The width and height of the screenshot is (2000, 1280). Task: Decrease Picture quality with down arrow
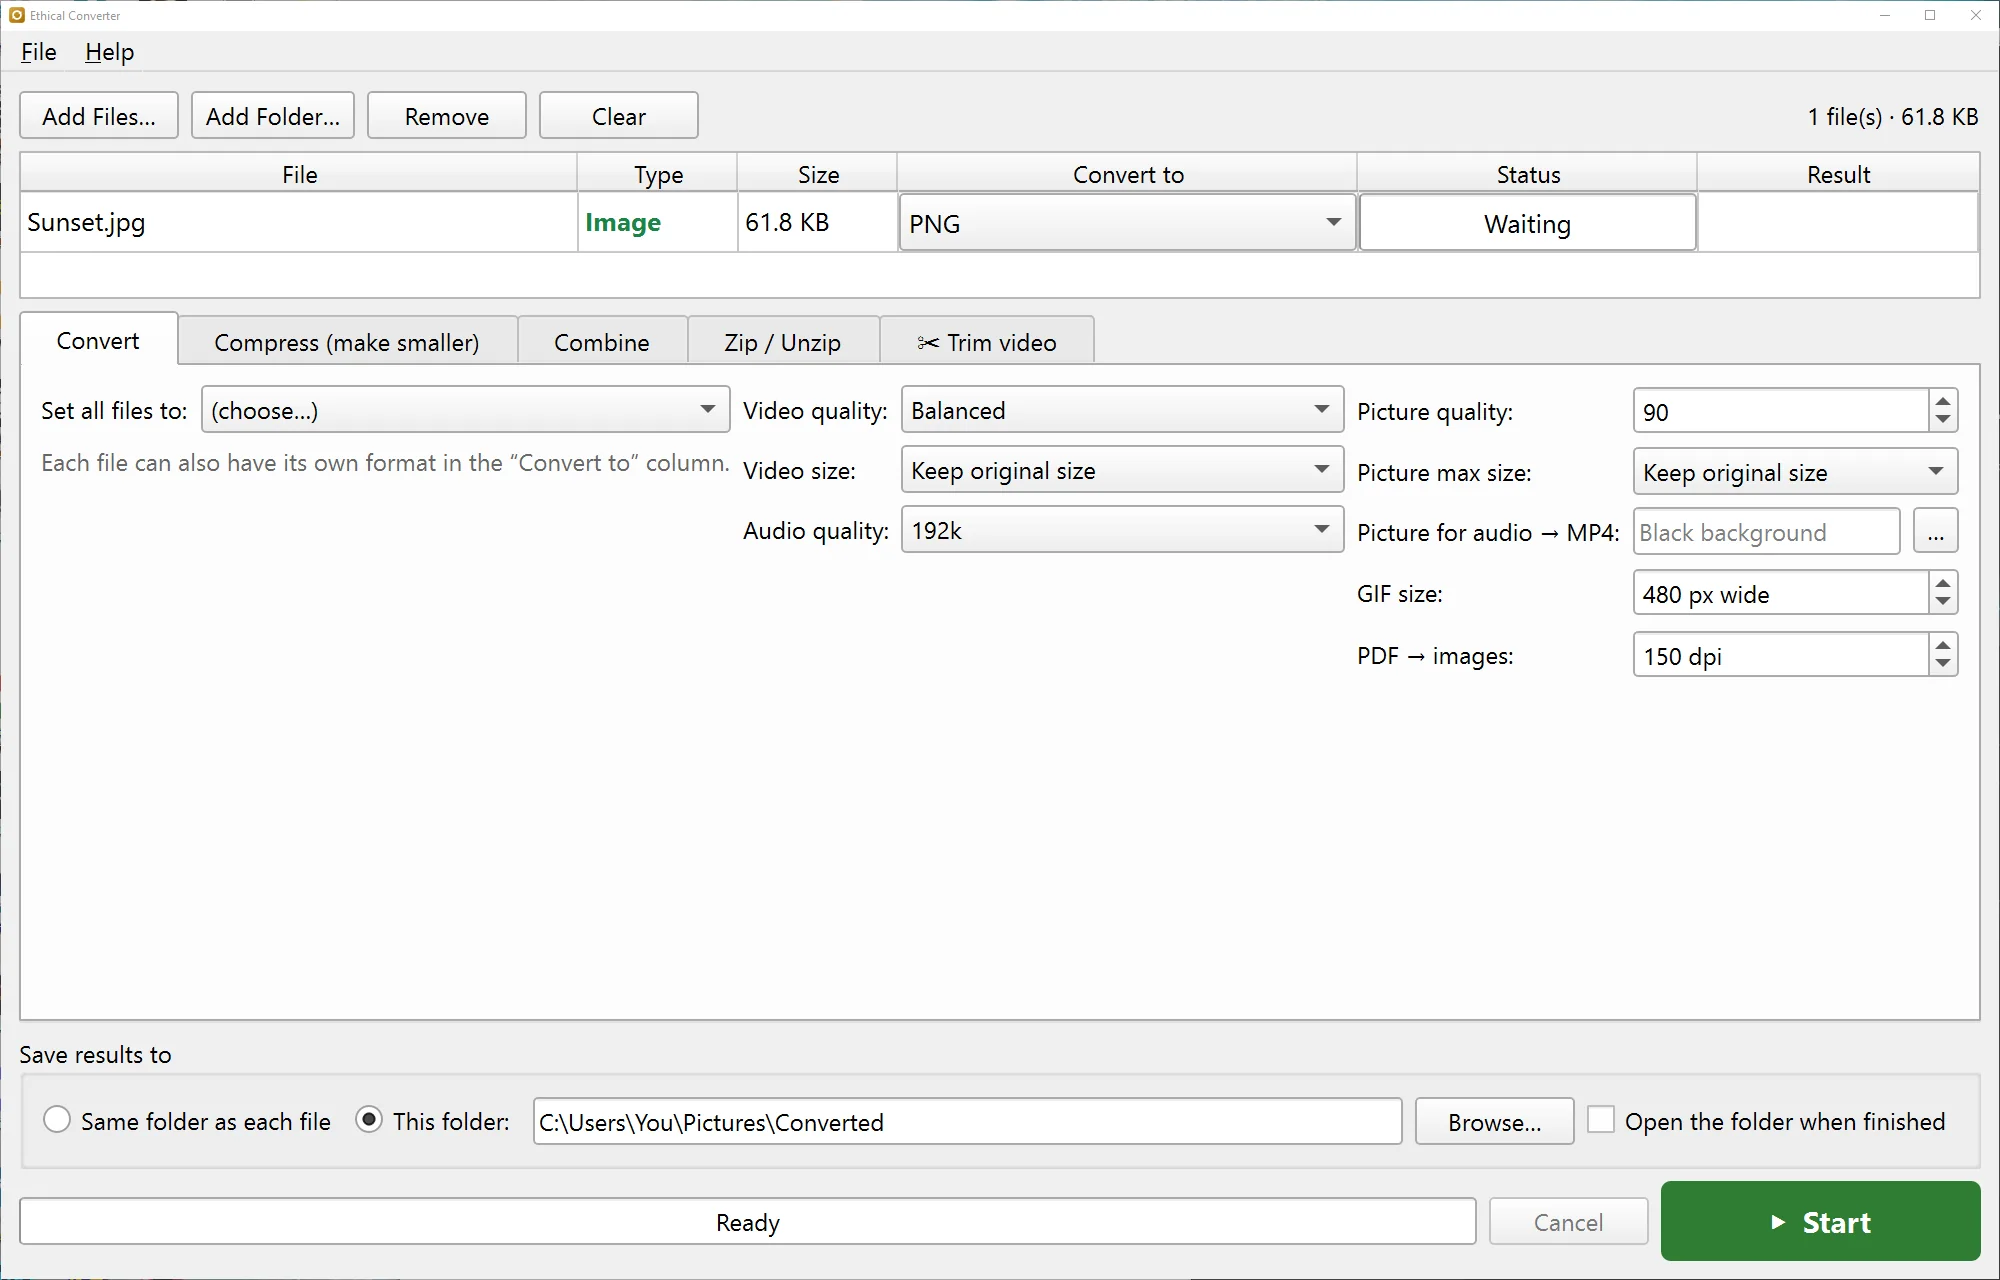point(1942,421)
